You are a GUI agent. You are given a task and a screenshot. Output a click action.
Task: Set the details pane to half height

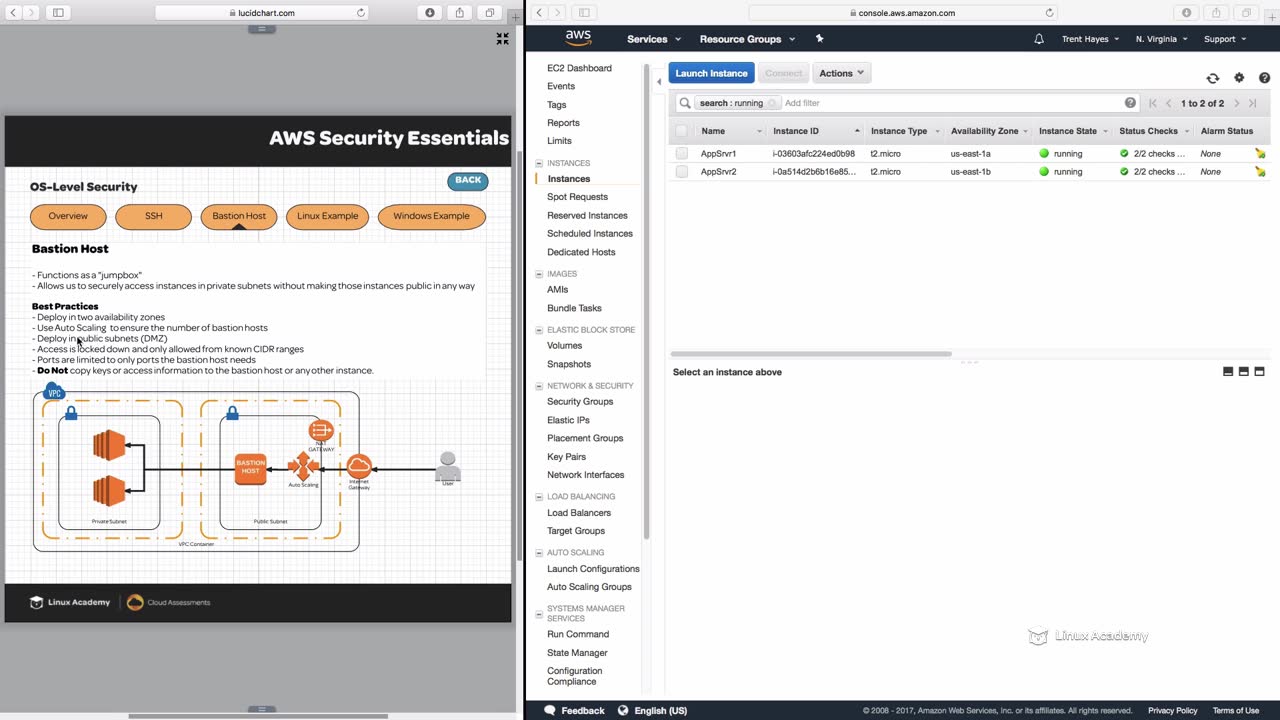(x=1244, y=372)
